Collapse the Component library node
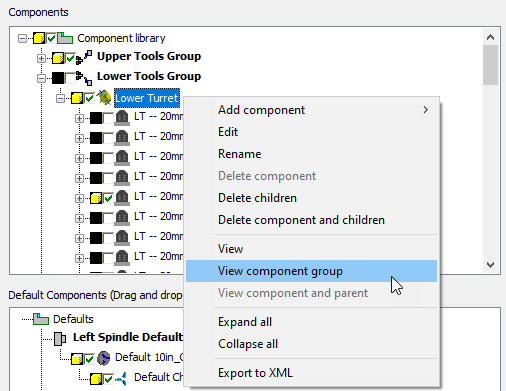The height and width of the screenshot is (391, 506). pos(22,39)
